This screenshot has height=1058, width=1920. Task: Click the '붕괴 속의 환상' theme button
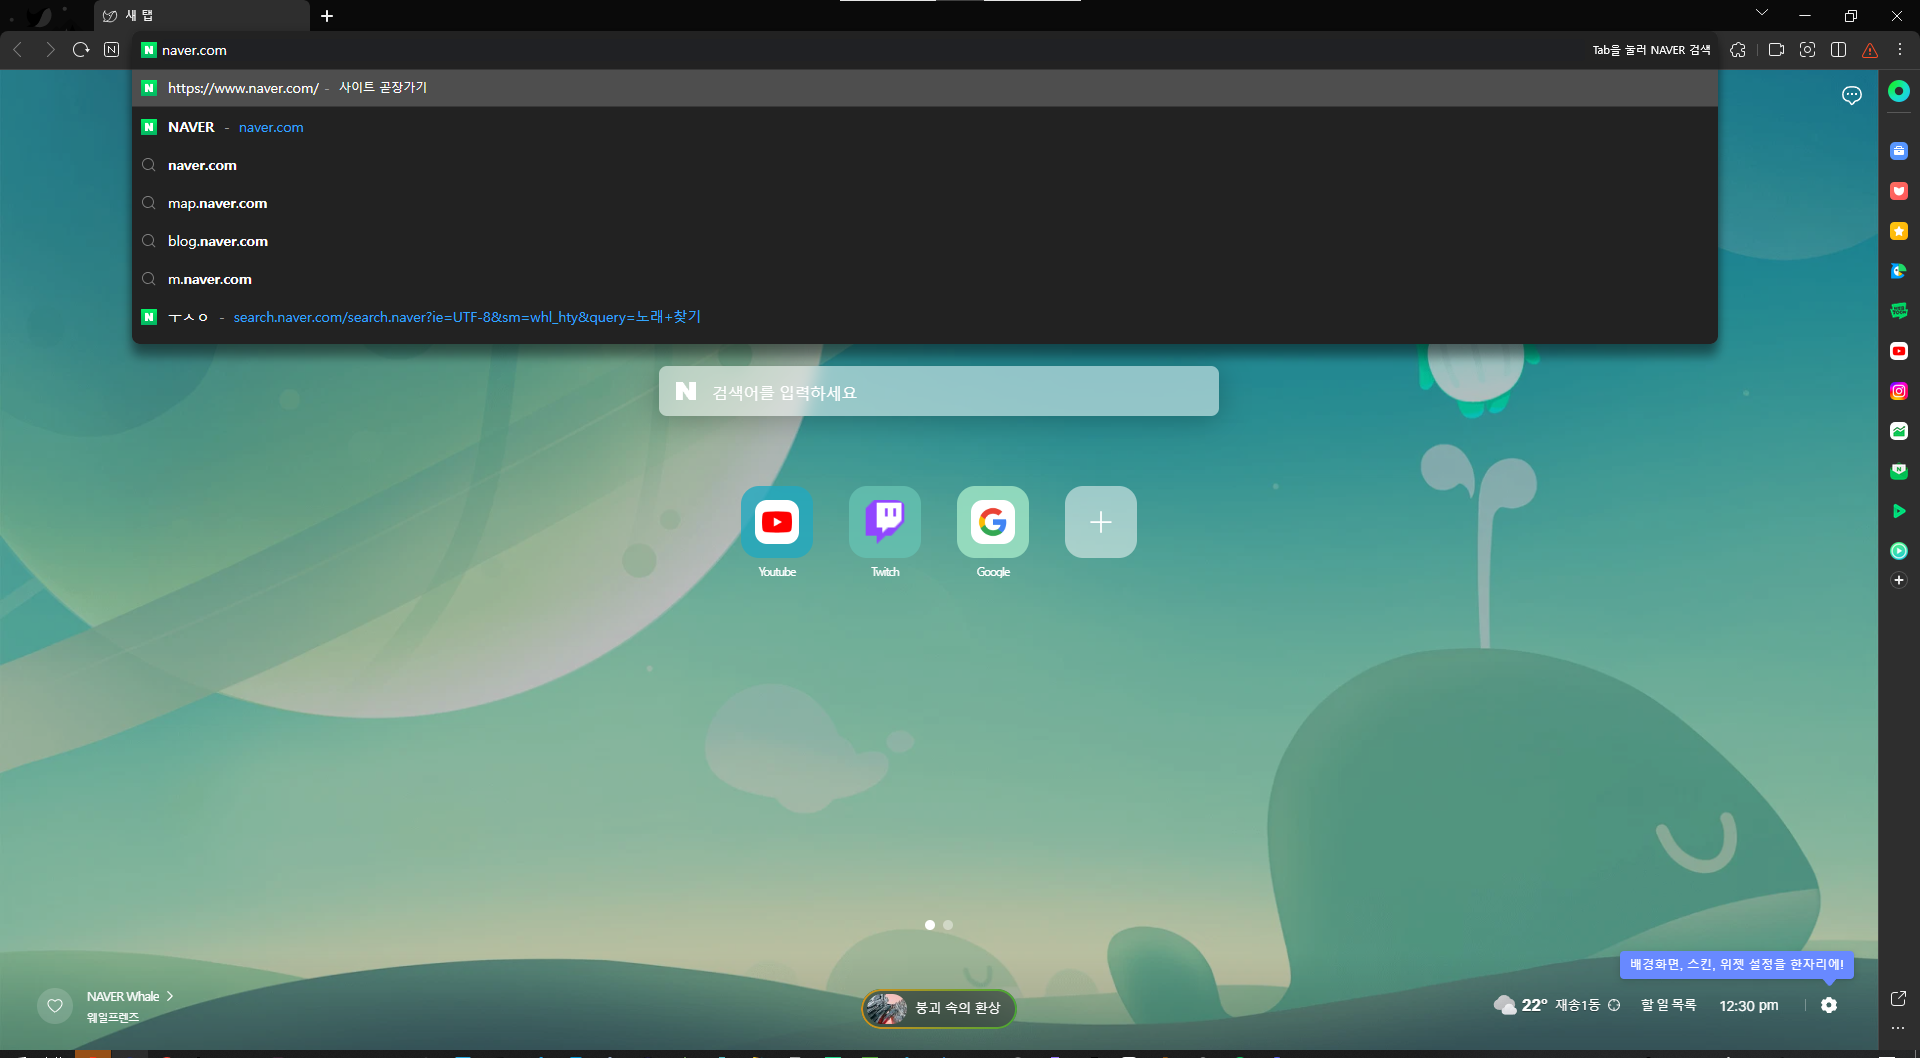coord(939,1008)
